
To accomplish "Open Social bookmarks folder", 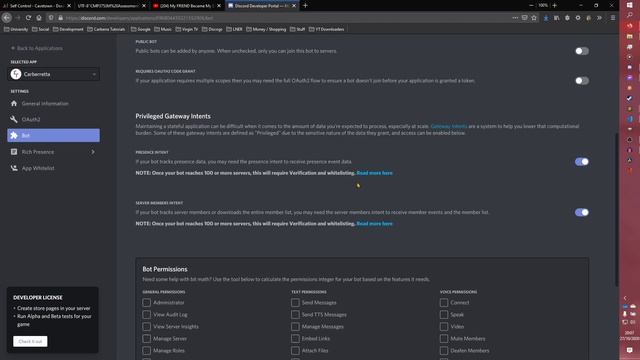I will point(40,29).
